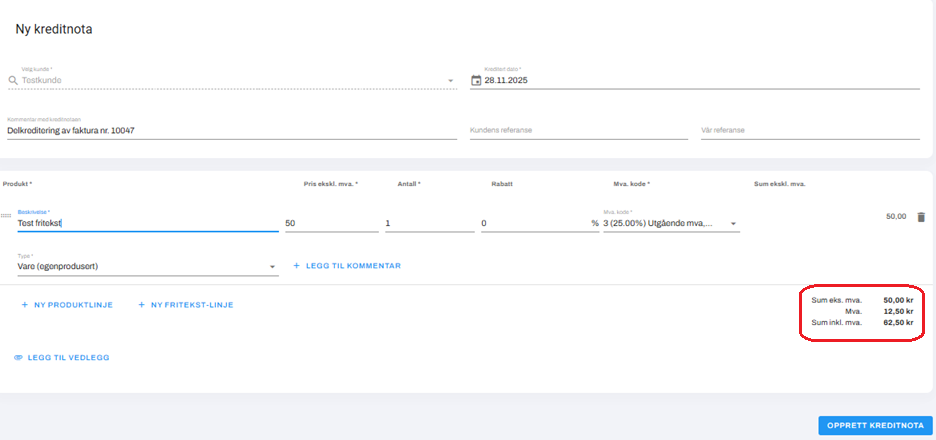Screen dimensions: 936x440
Task: Open the Type dropdown Vare (egenprodusert)
Action: 148,266
